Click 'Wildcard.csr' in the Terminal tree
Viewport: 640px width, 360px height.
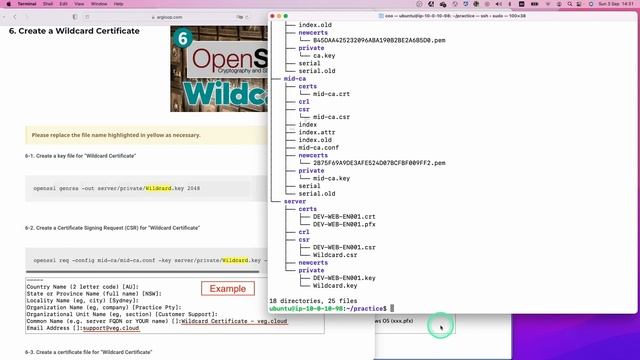click(335, 255)
